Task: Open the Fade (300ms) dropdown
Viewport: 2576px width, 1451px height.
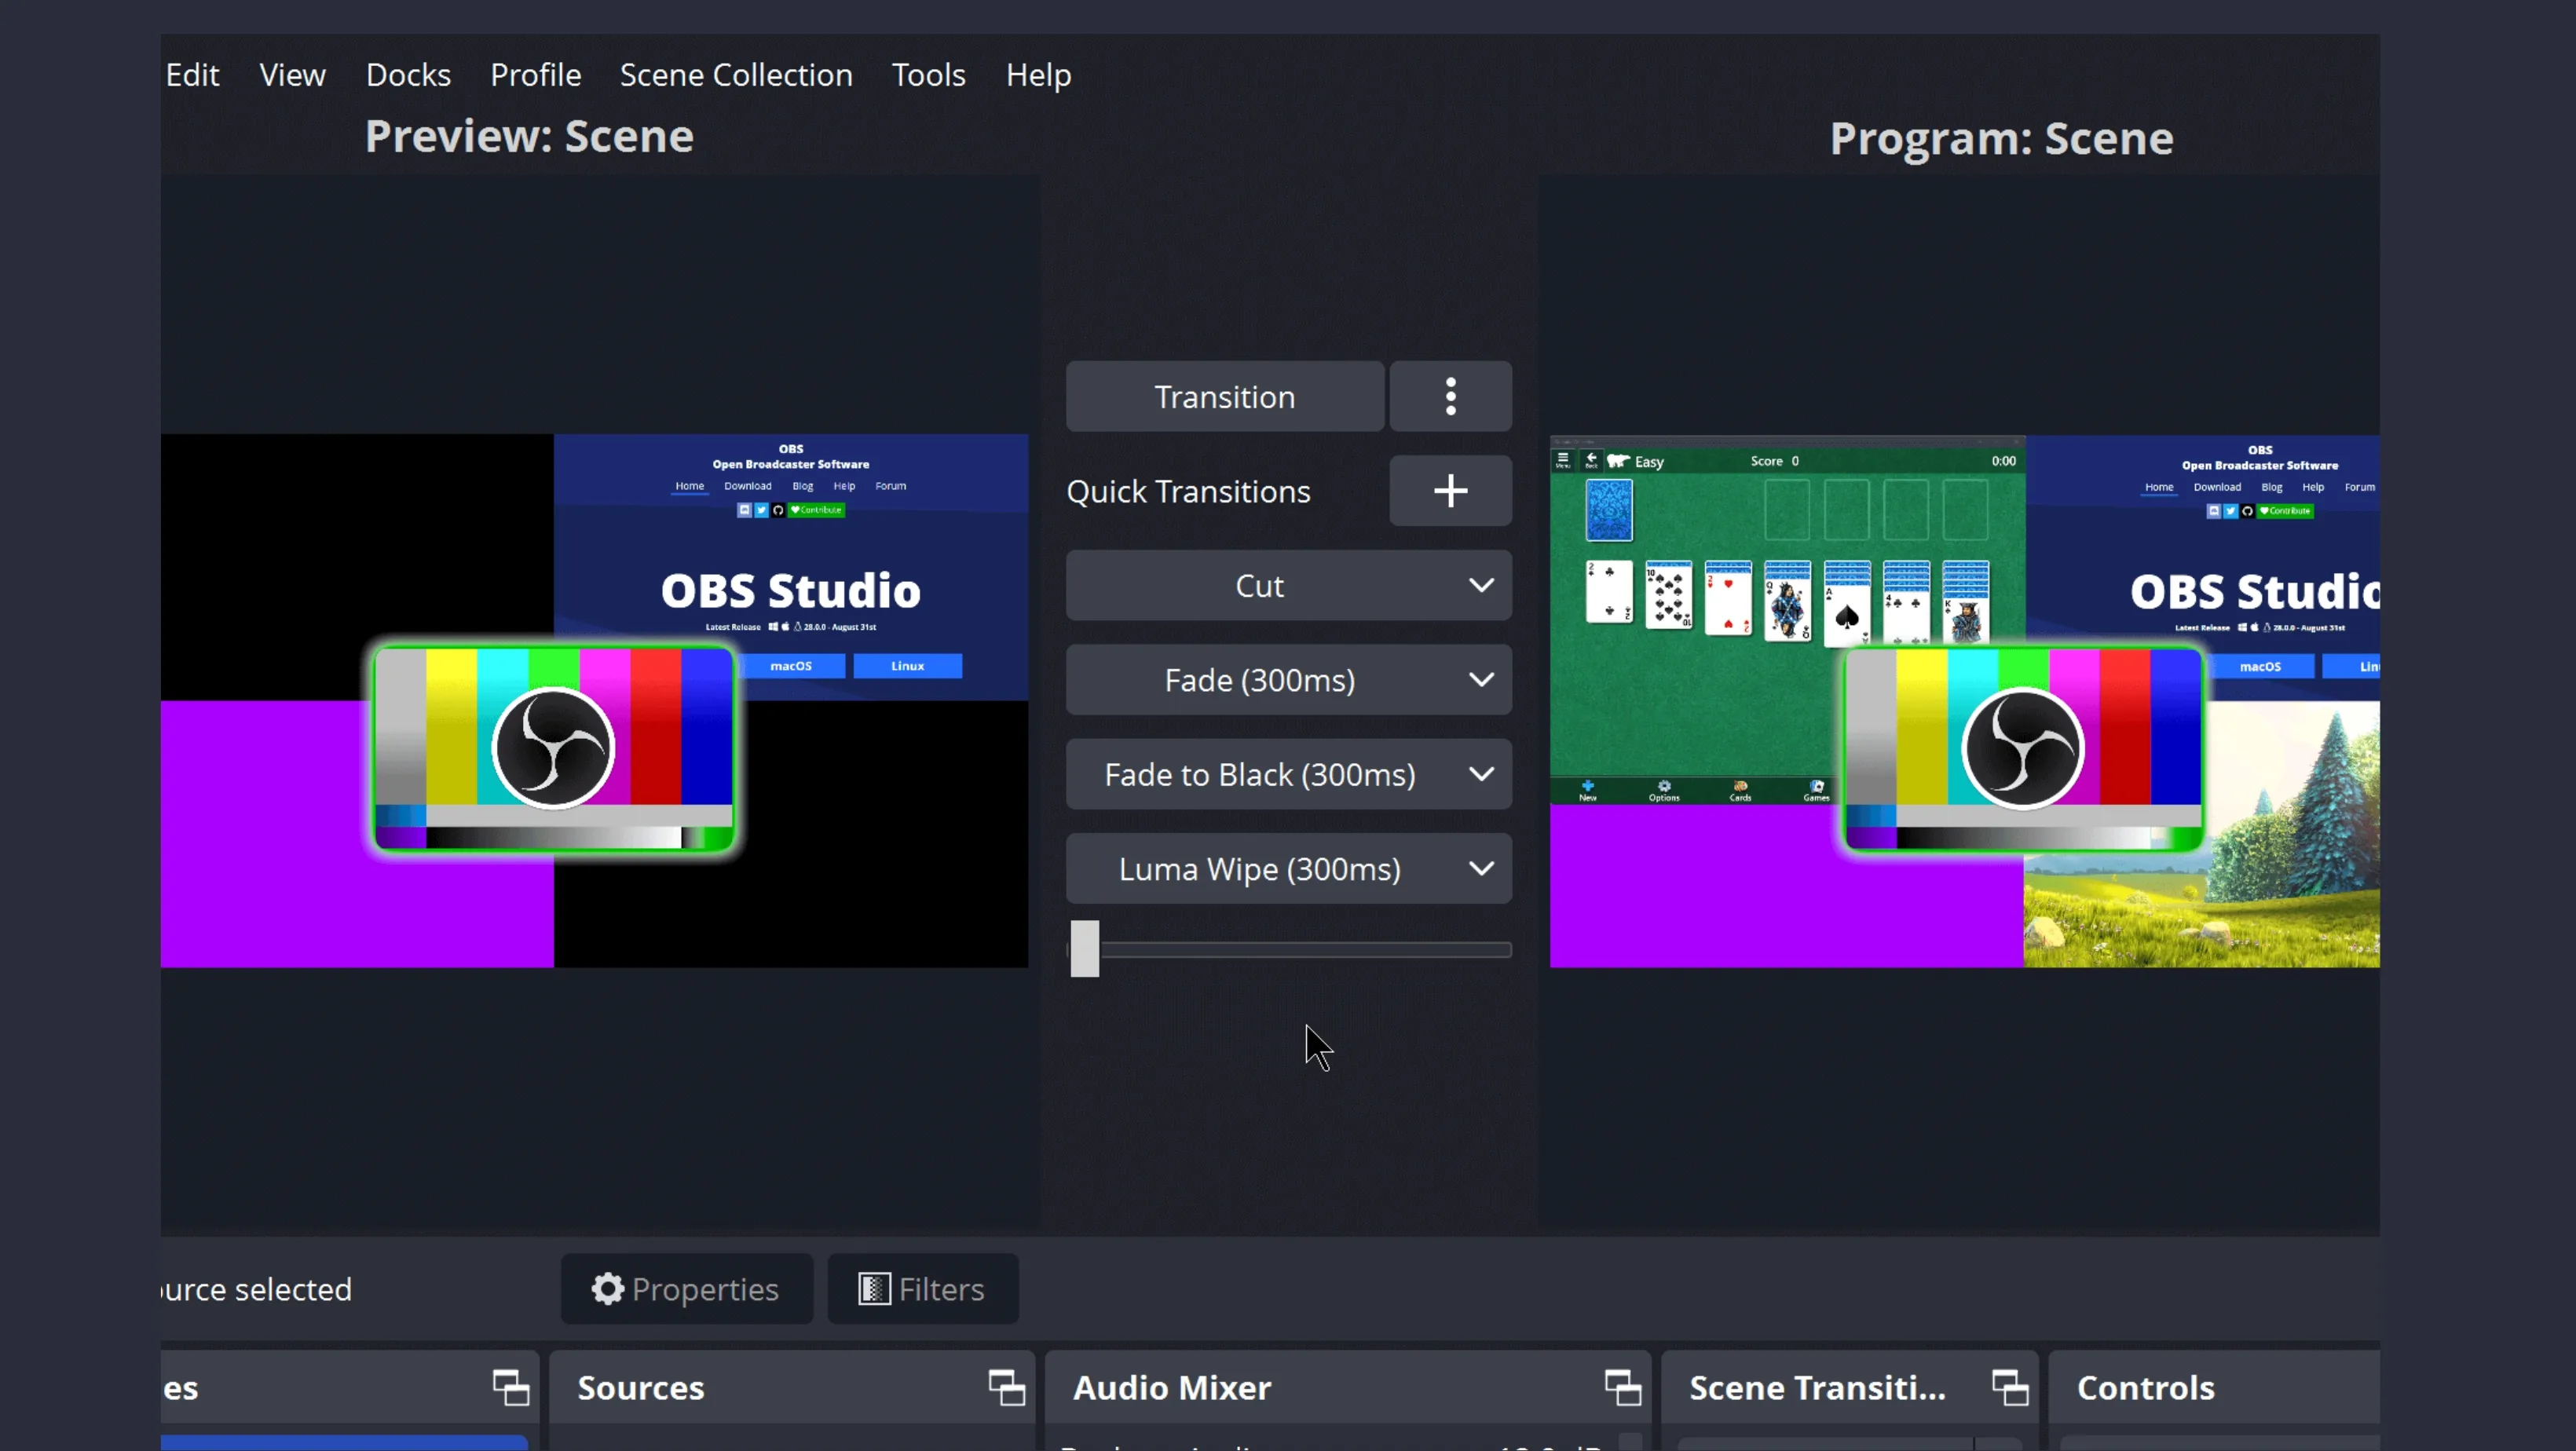Action: coord(1482,679)
